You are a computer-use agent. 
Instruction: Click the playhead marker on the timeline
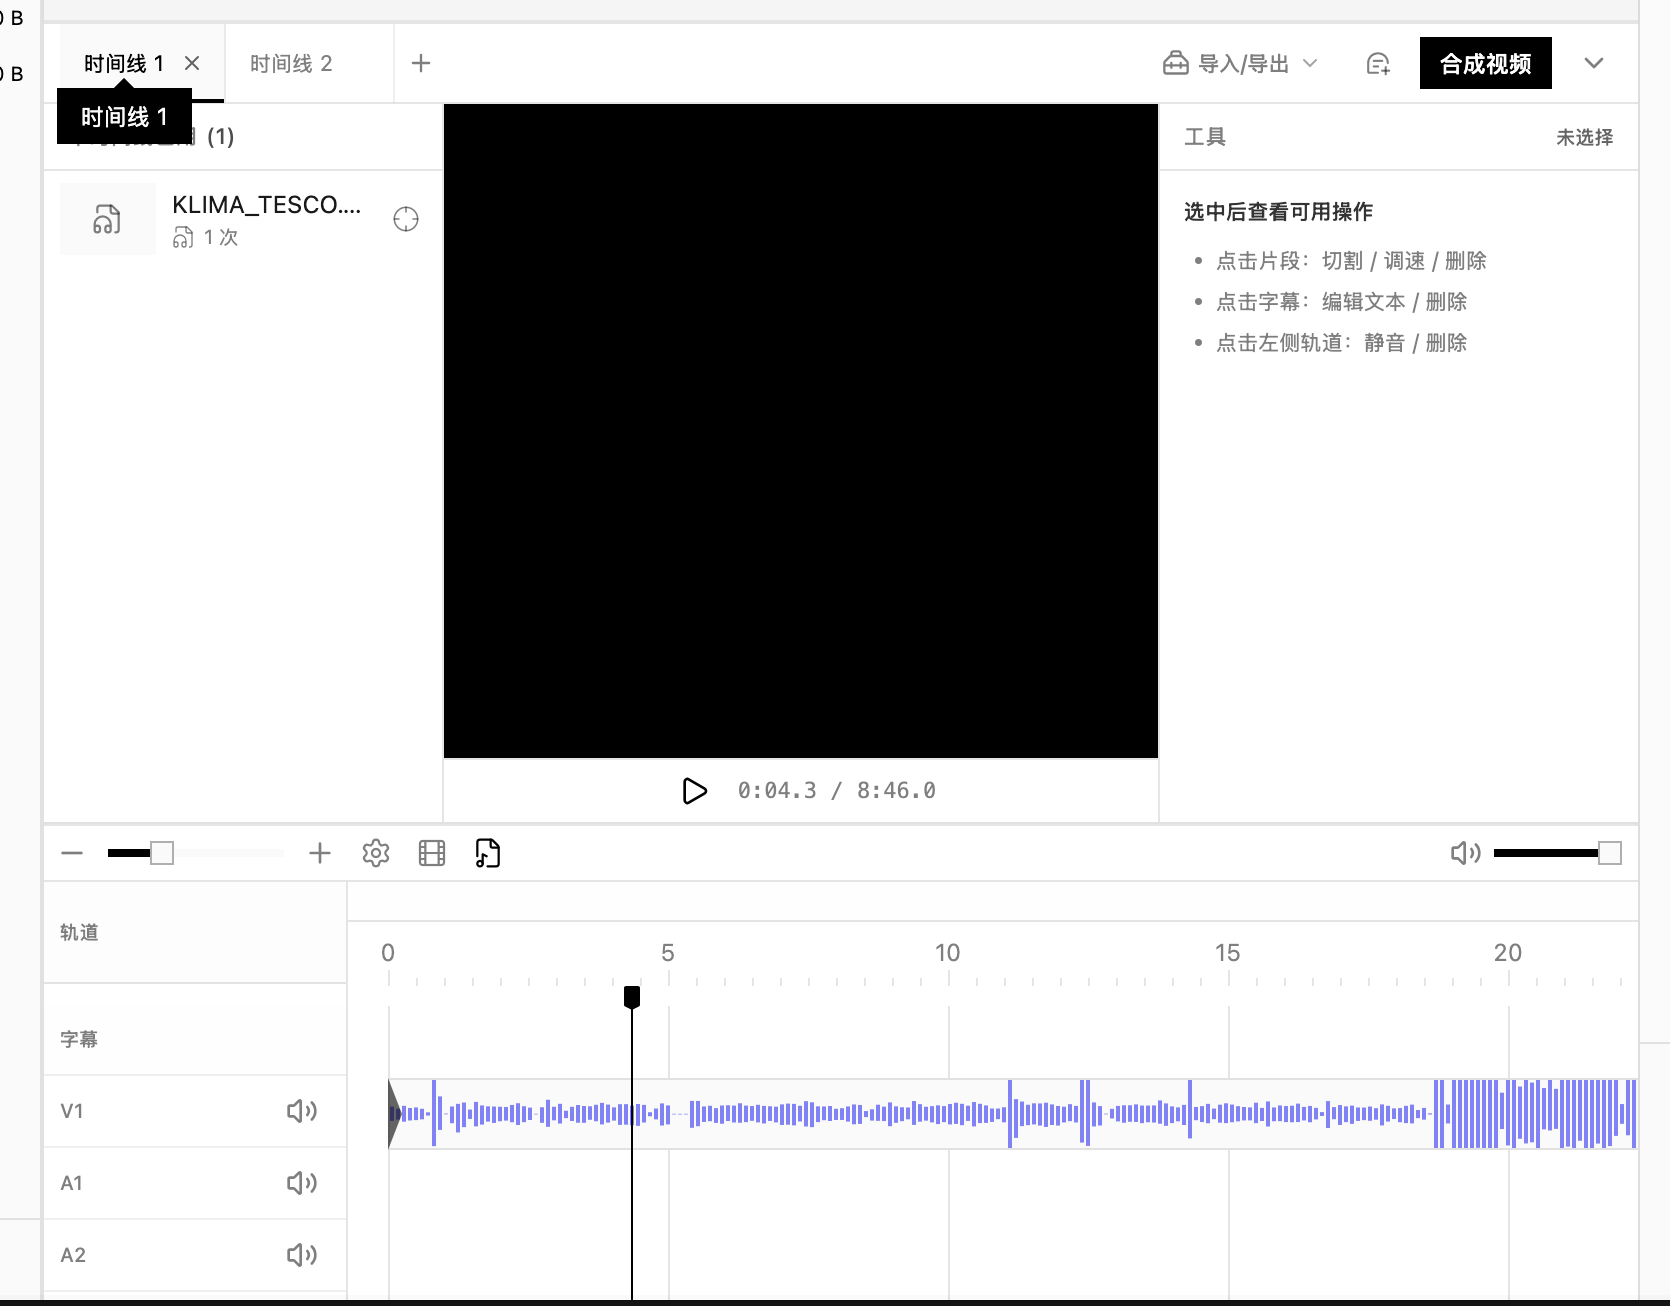coord(632,997)
